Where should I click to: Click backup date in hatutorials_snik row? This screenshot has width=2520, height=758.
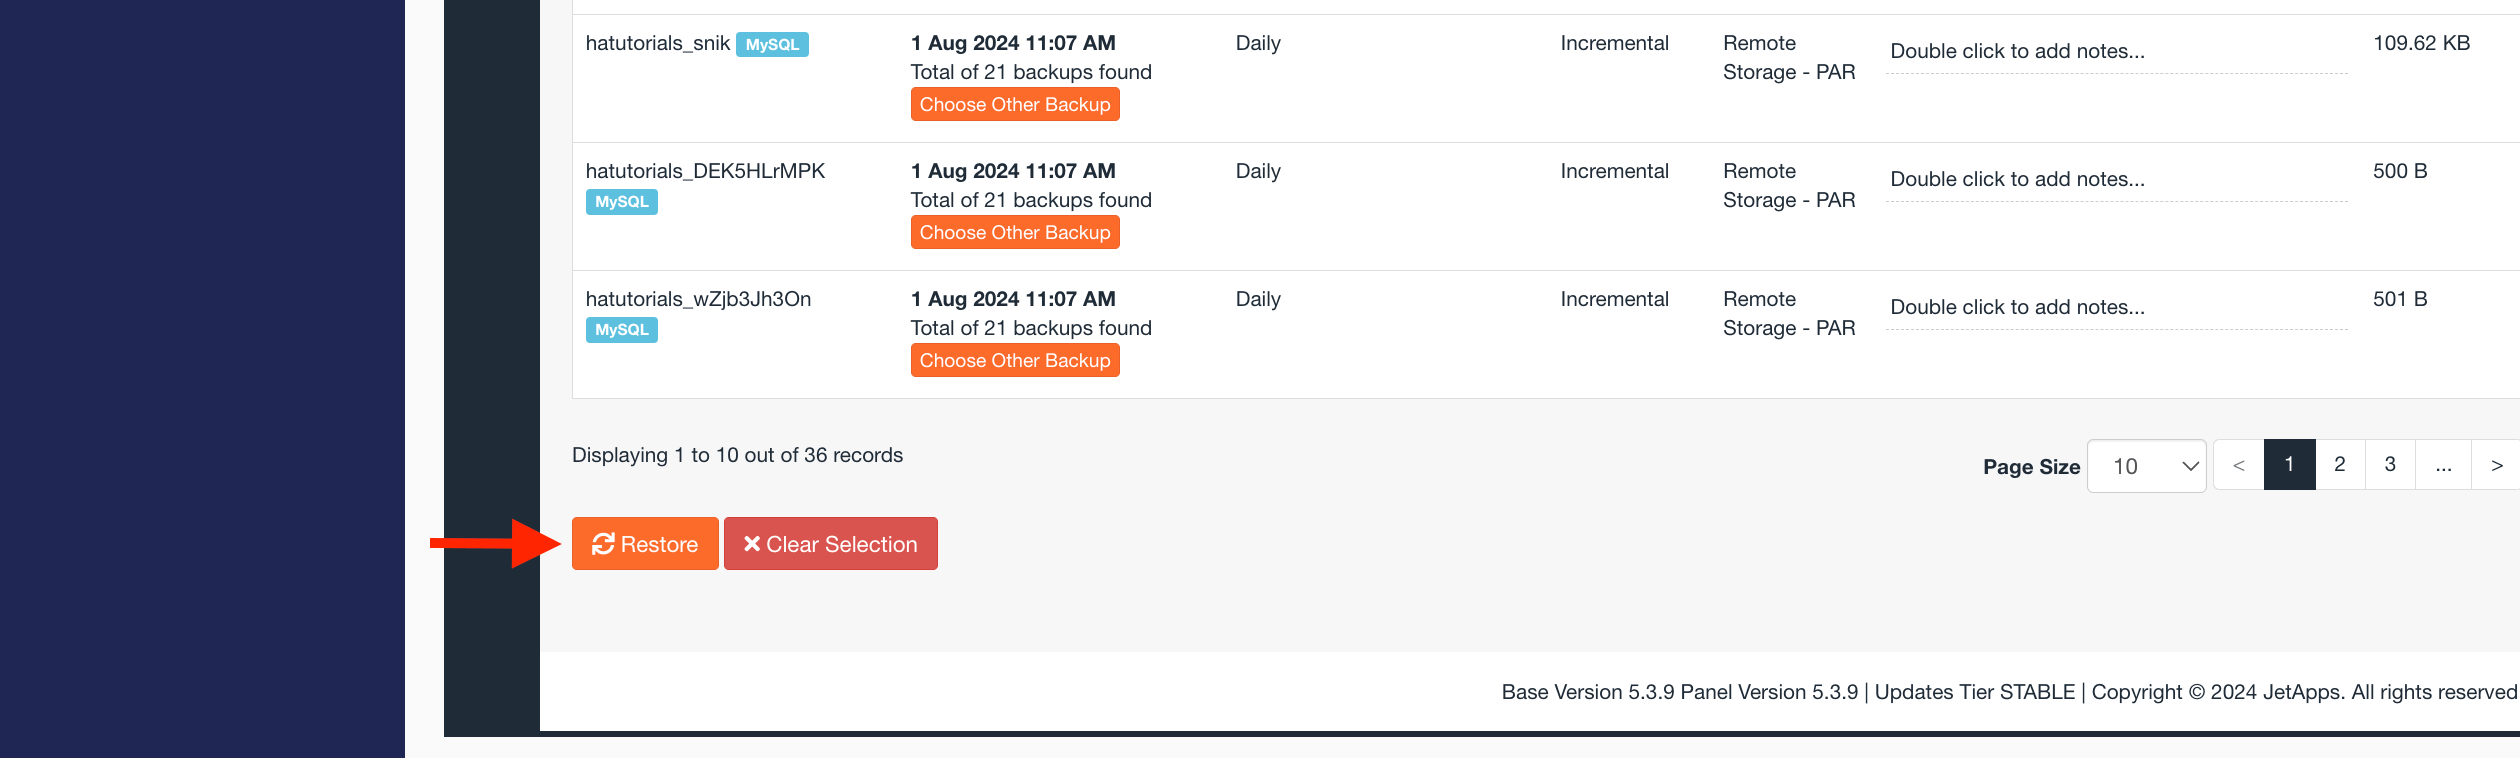pos(1013,44)
